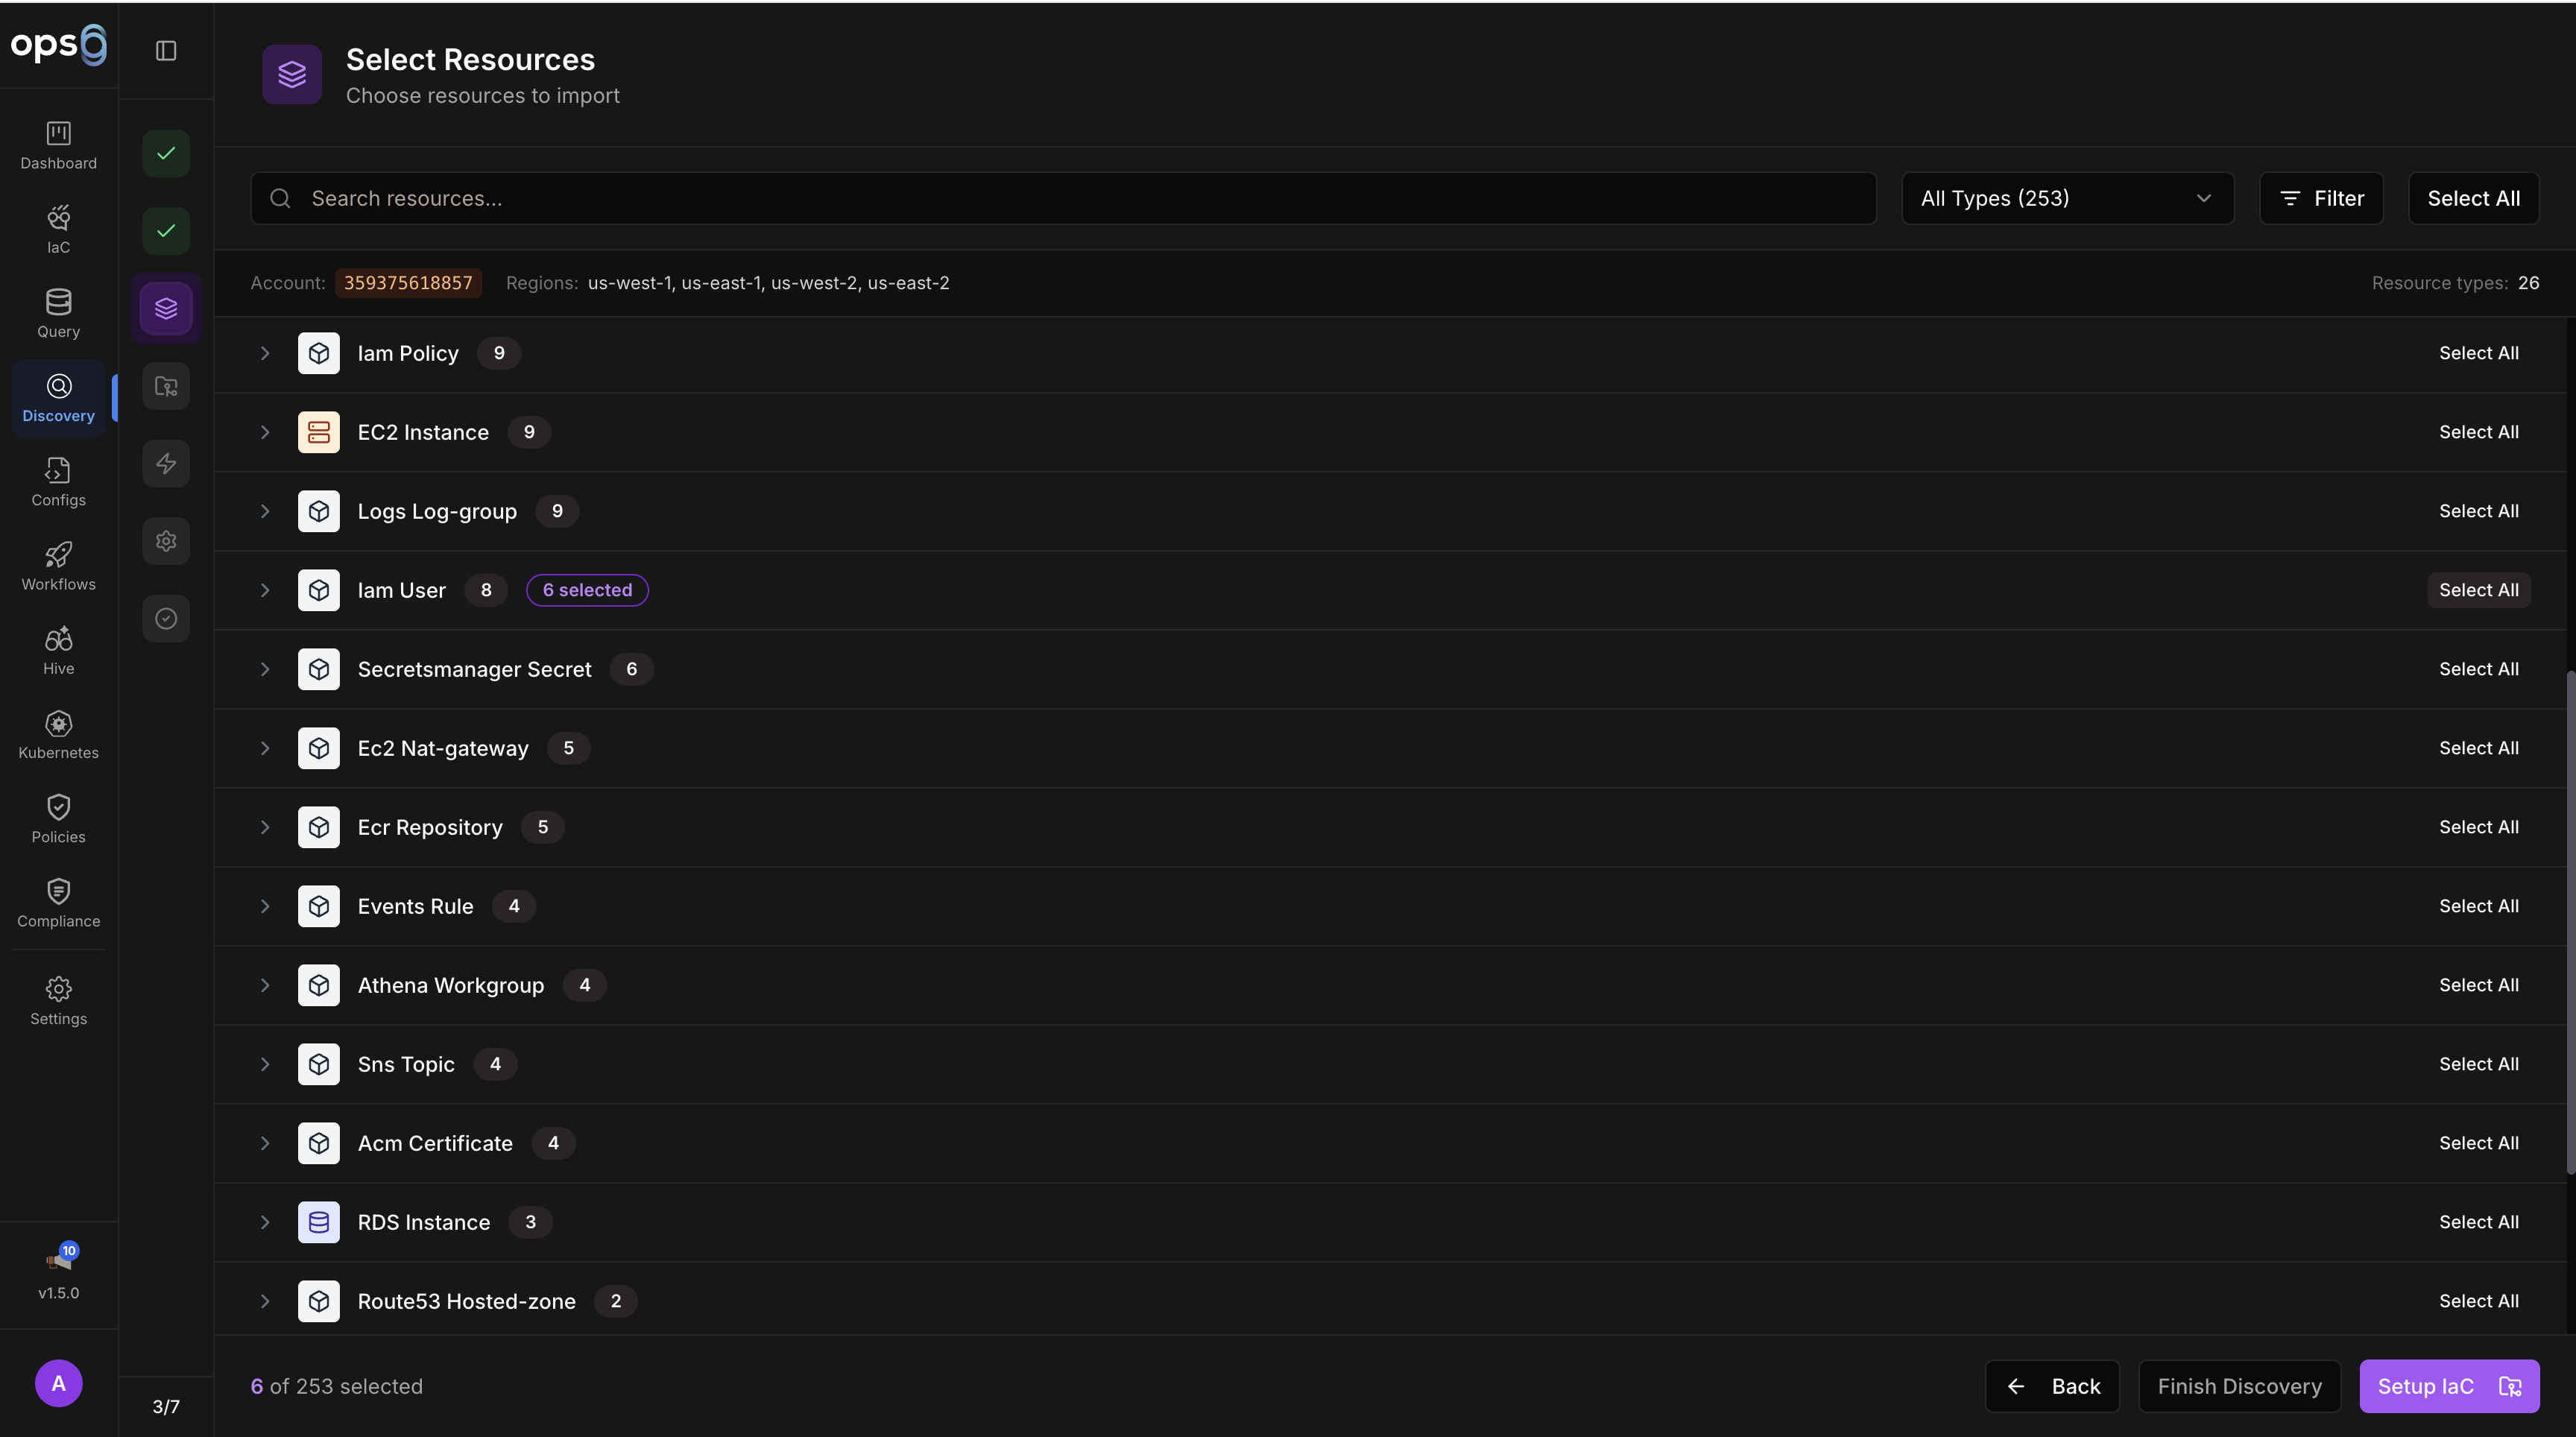
Task: Click the Finish Discovery button
Action: coord(2239,1386)
